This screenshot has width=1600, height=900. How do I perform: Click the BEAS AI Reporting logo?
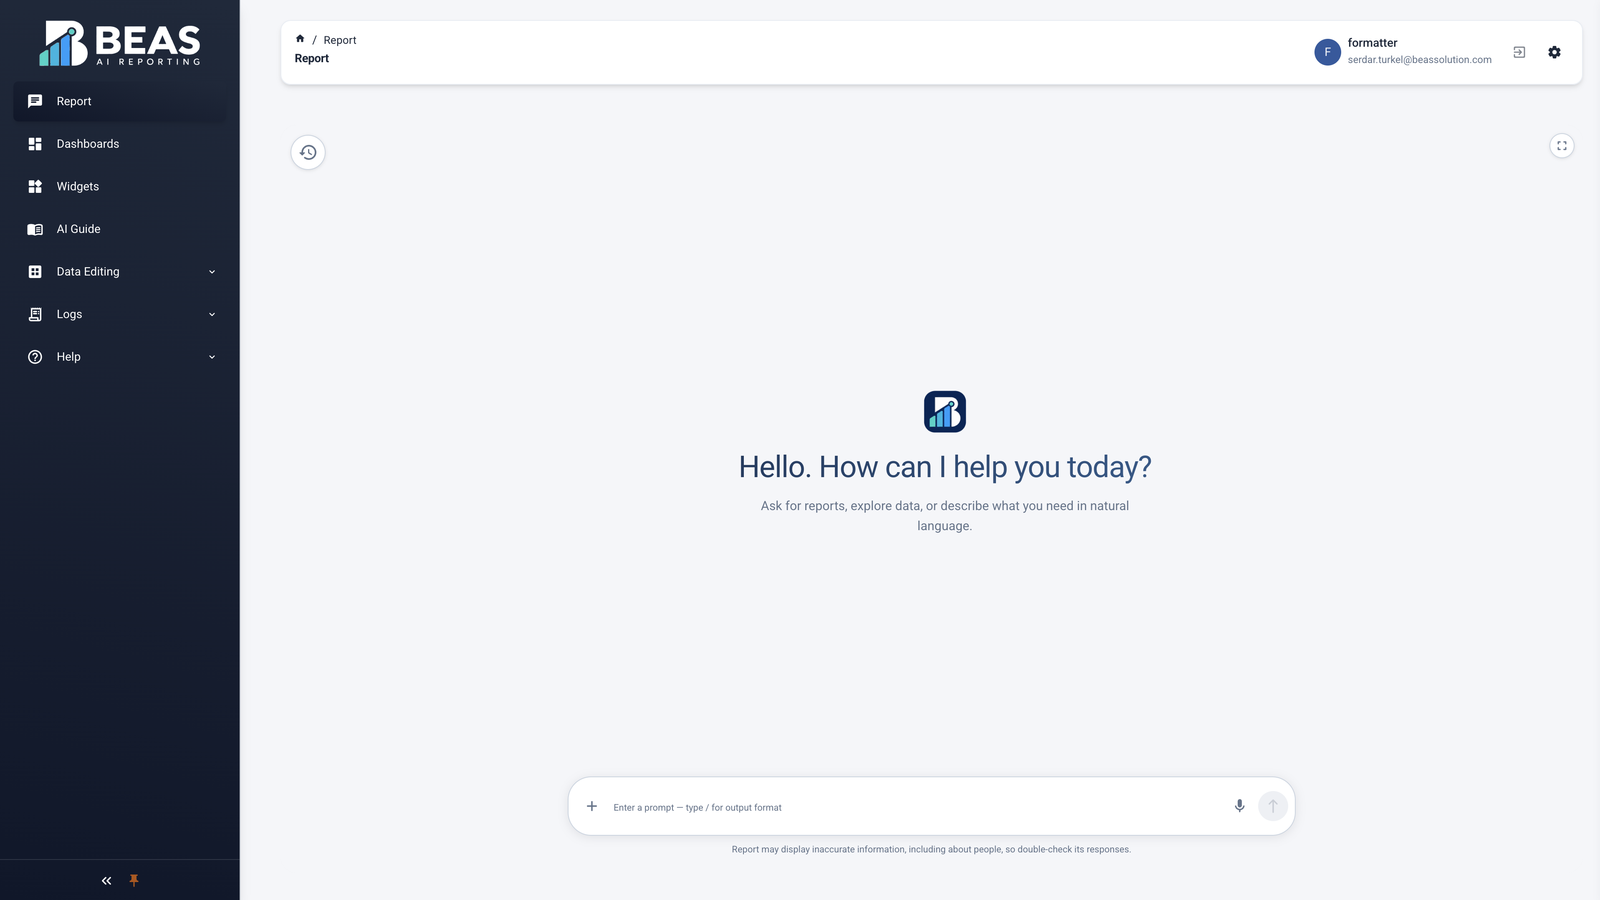pyautogui.click(x=120, y=43)
